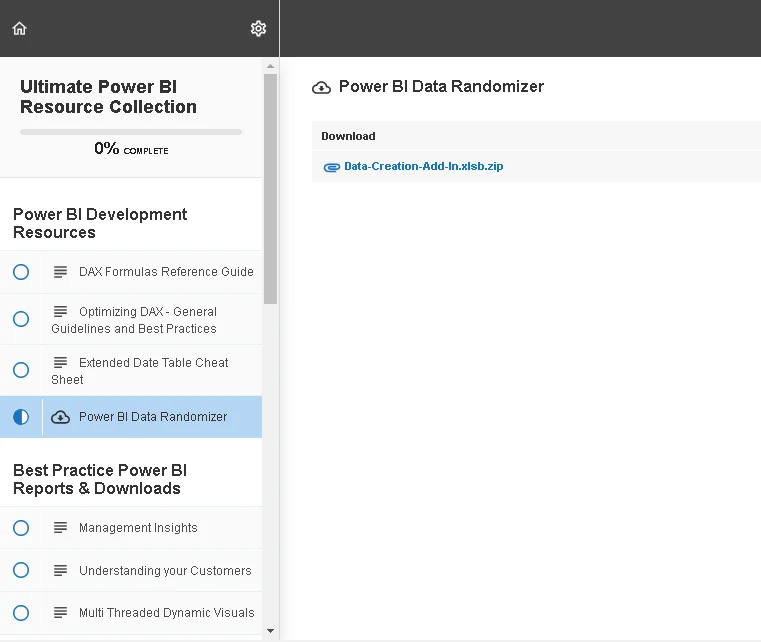Click the text-lines icon for Management Insights
The height and width of the screenshot is (642, 761).
[x=60, y=527]
